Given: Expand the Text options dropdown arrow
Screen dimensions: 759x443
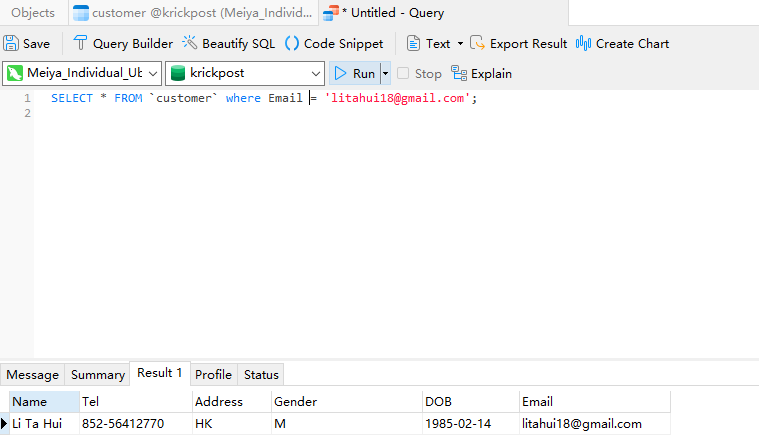Looking at the screenshot, I should [x=460, y=44].
